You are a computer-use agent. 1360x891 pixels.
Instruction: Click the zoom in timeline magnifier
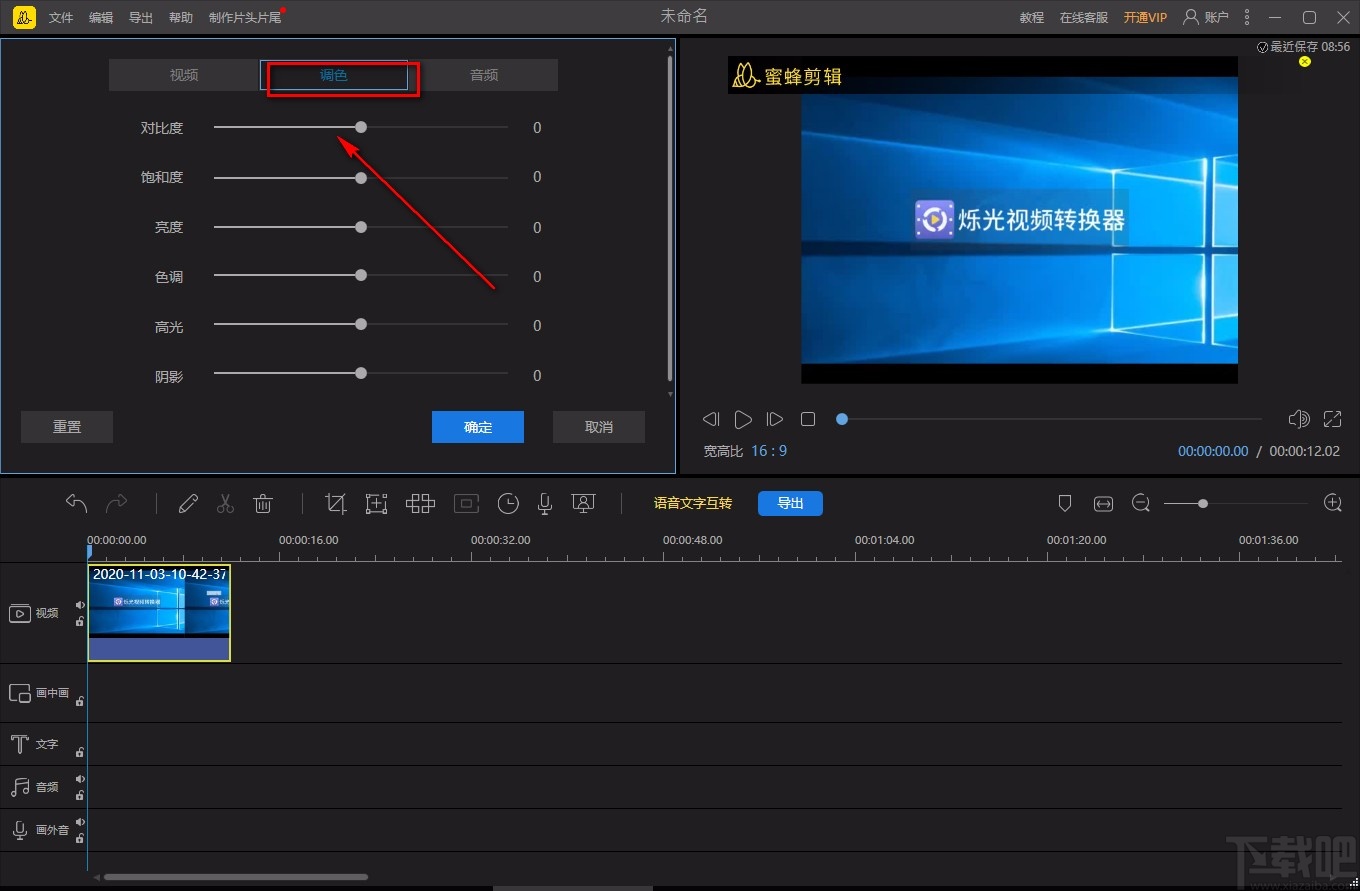point(1332,503)
